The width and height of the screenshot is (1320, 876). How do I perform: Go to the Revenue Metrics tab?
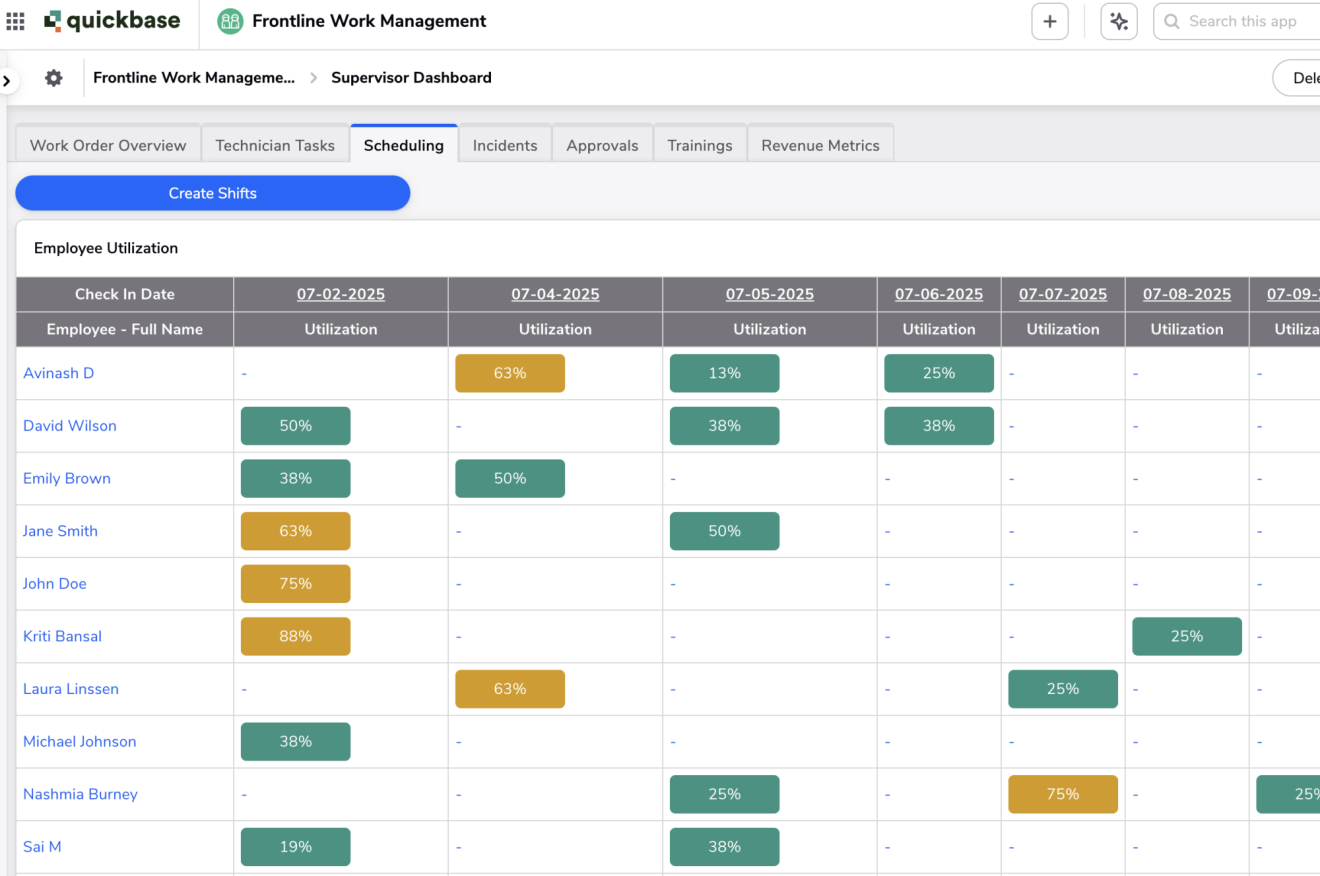click(820, 145)
